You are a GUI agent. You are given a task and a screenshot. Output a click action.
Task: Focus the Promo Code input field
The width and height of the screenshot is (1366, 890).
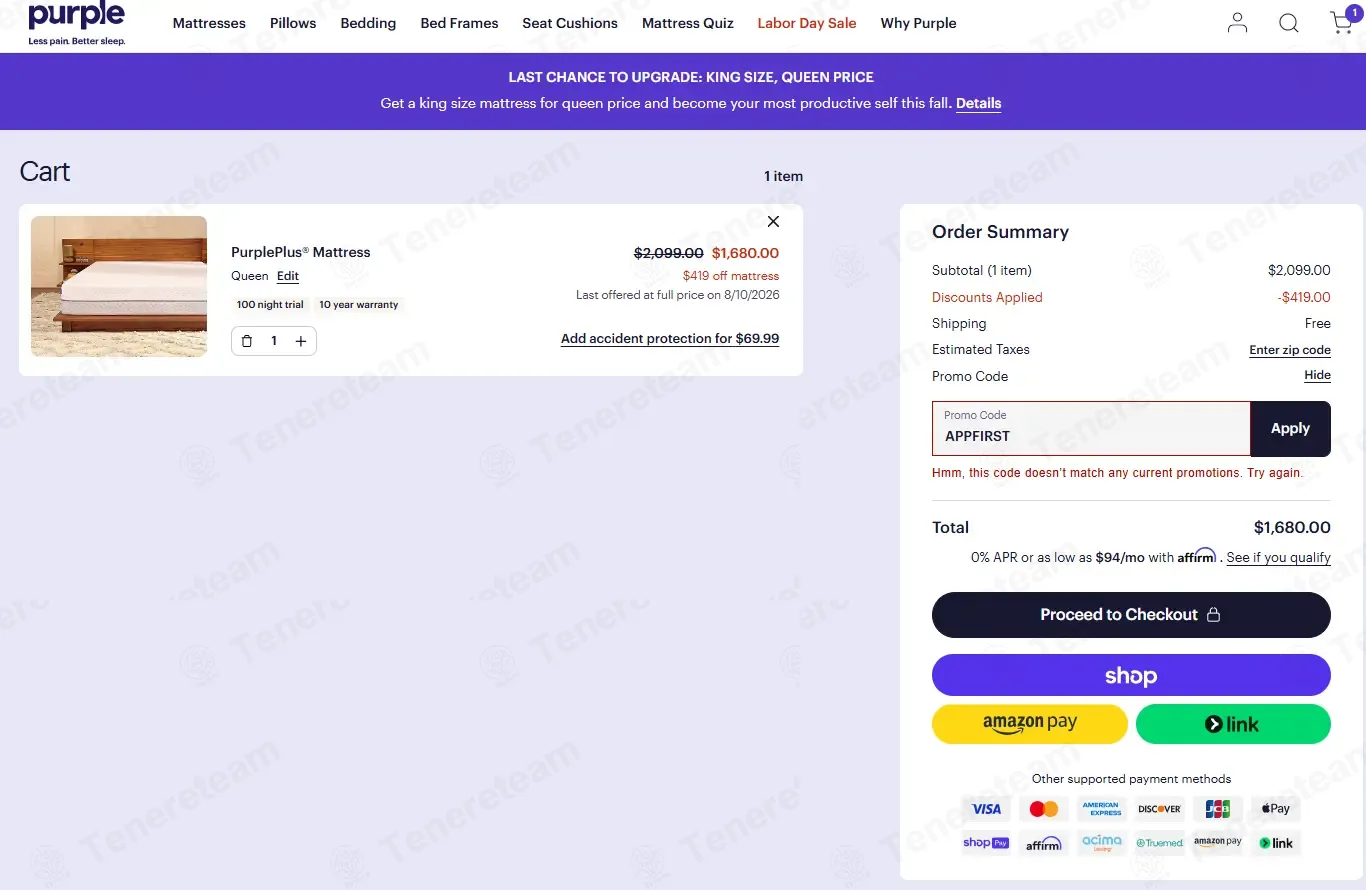pyautogui.click(x=1091, y=428)
